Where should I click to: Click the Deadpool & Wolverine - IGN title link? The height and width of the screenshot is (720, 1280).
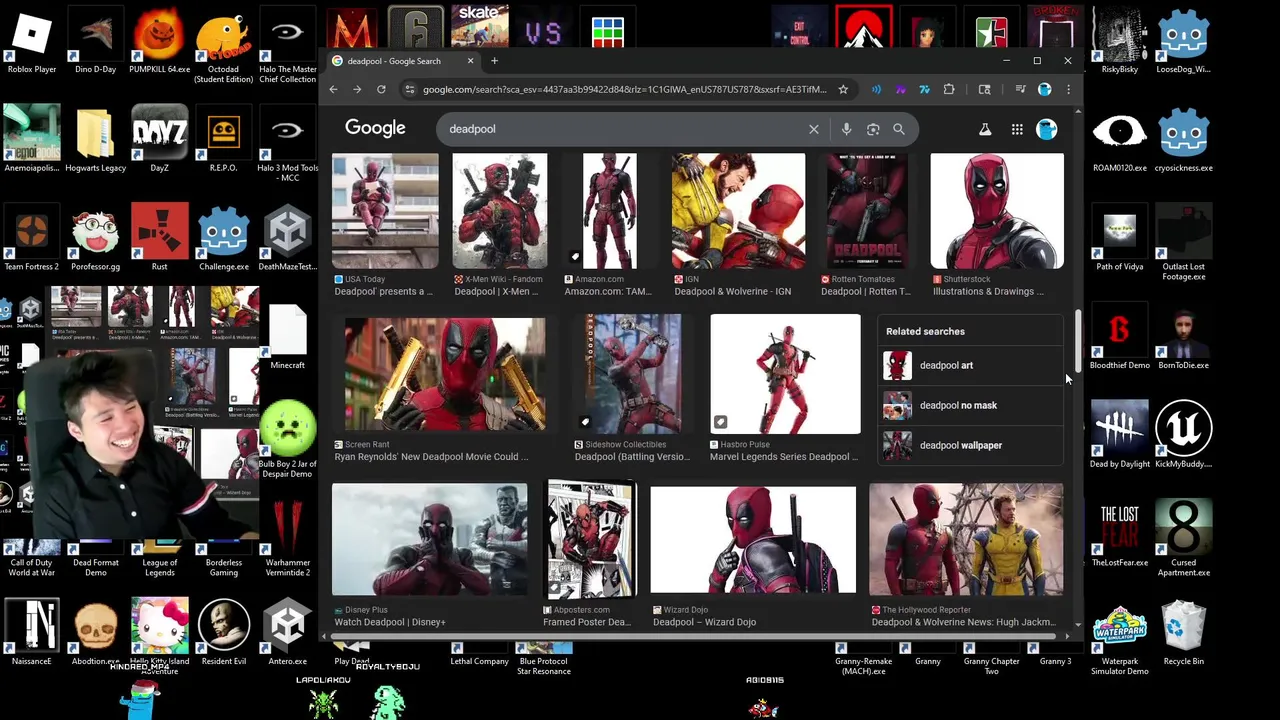click(x=733, y=292)
